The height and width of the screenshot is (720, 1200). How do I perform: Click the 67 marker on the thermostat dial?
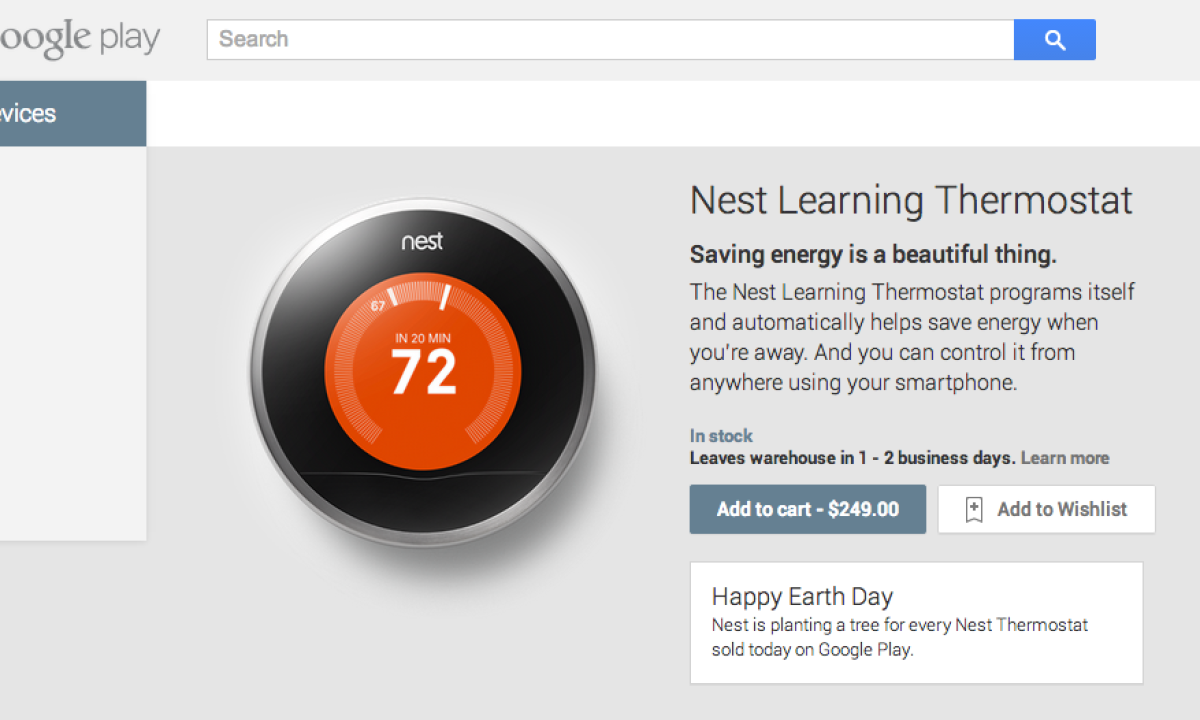378,306
